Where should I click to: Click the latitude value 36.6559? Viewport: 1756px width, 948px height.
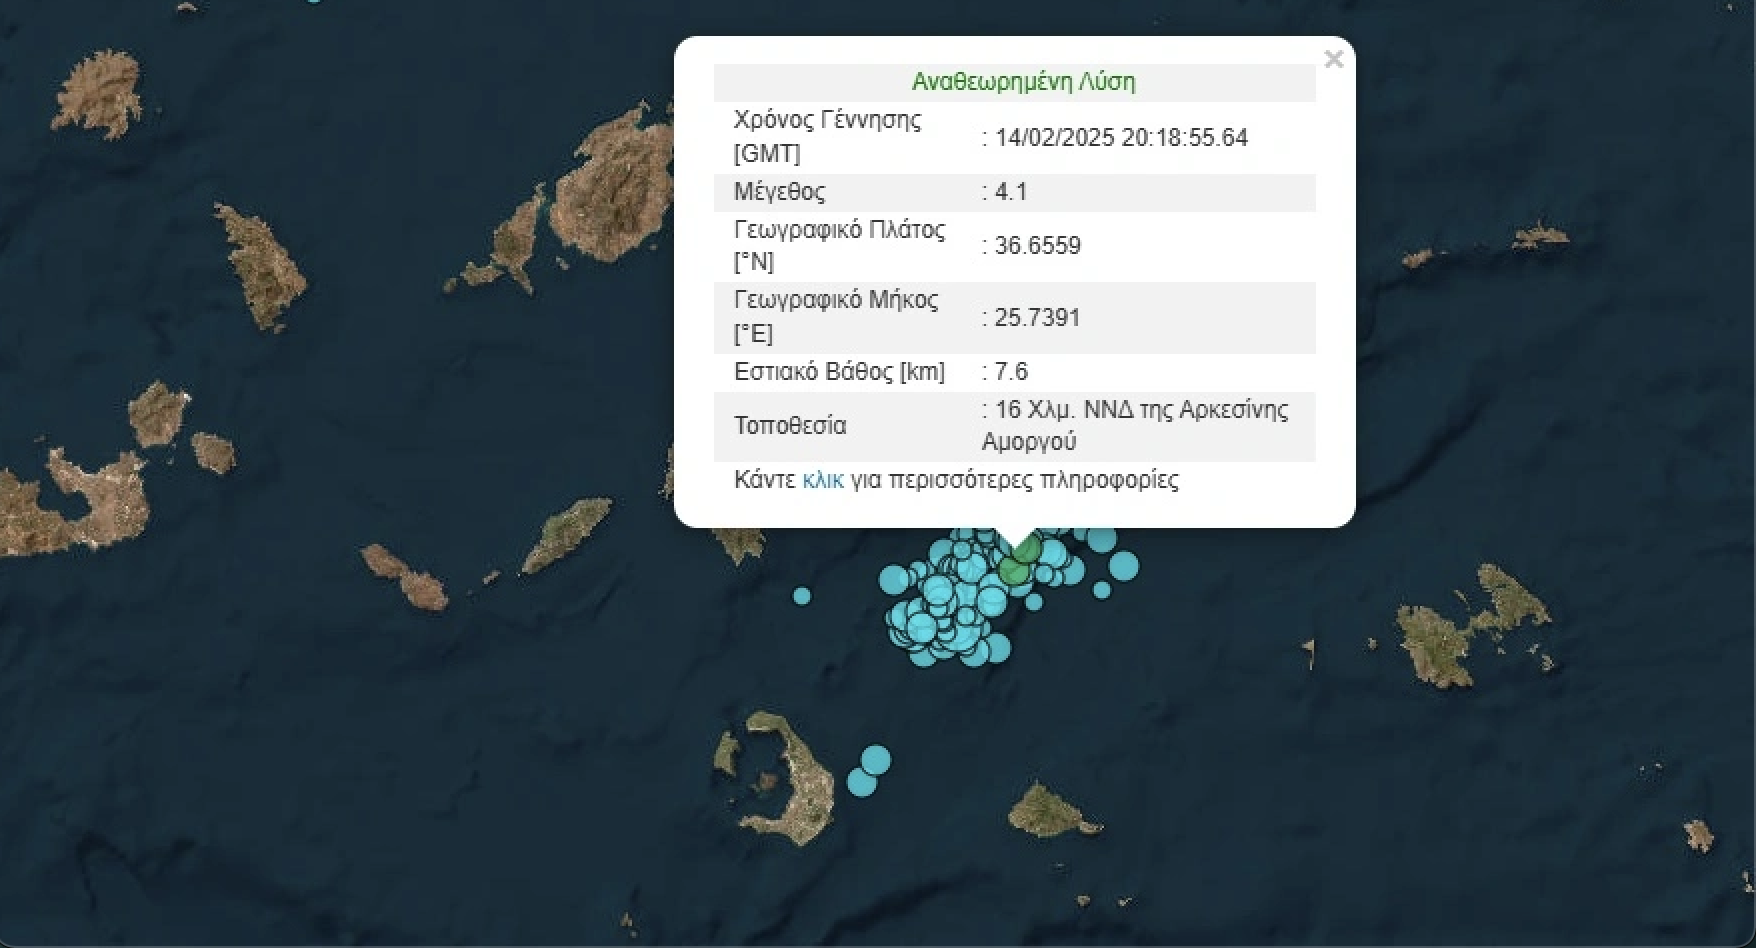1037,246
